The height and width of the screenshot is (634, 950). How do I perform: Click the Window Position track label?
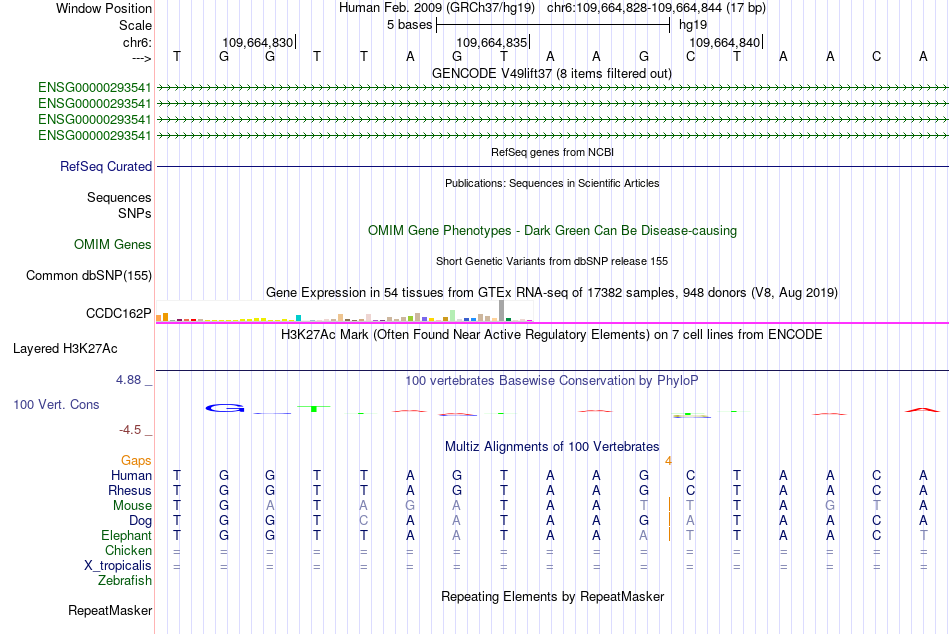[x=104, y=8]
